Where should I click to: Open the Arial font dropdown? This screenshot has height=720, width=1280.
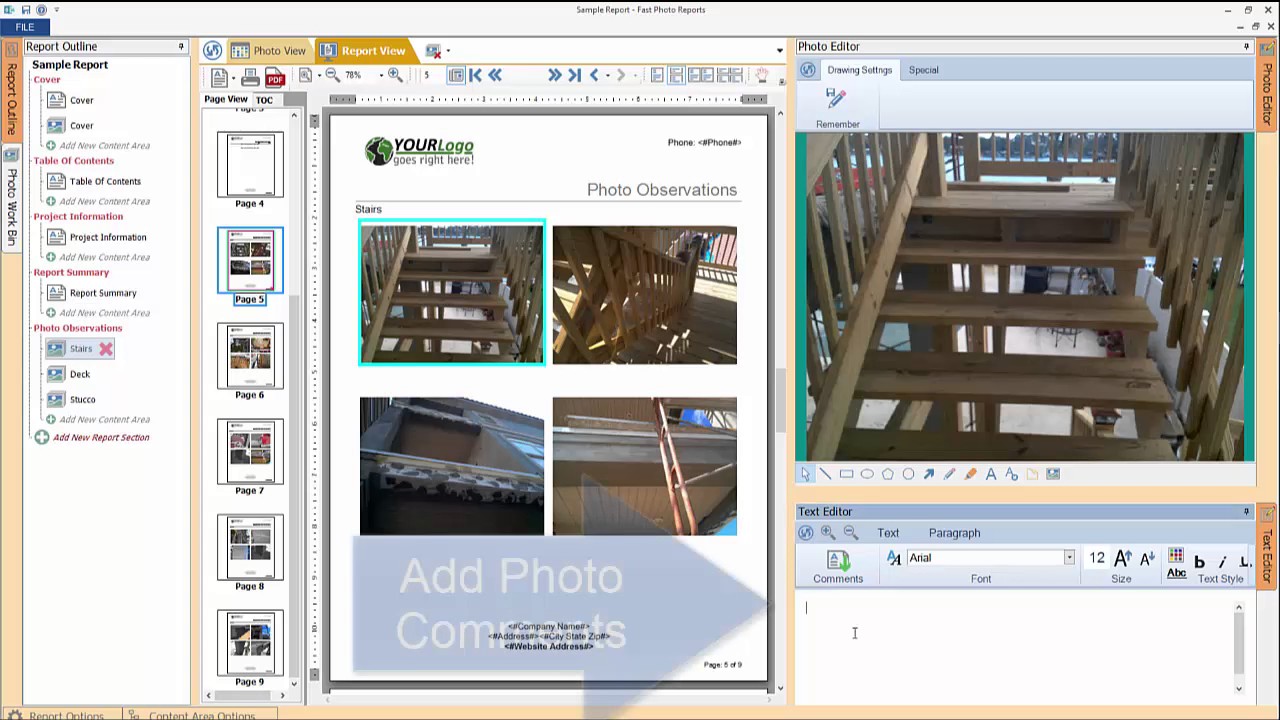point(1068,558)
